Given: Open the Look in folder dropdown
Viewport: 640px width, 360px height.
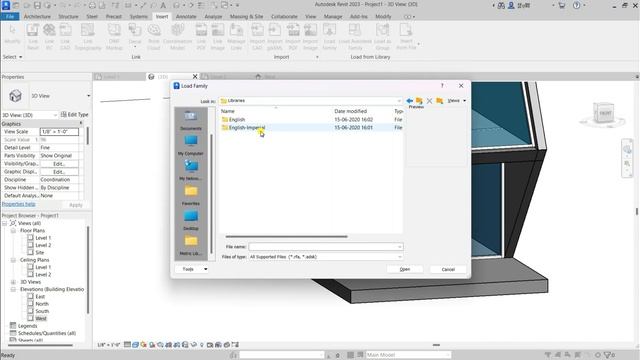Looking at the screenshot, I should click(399, 101).
